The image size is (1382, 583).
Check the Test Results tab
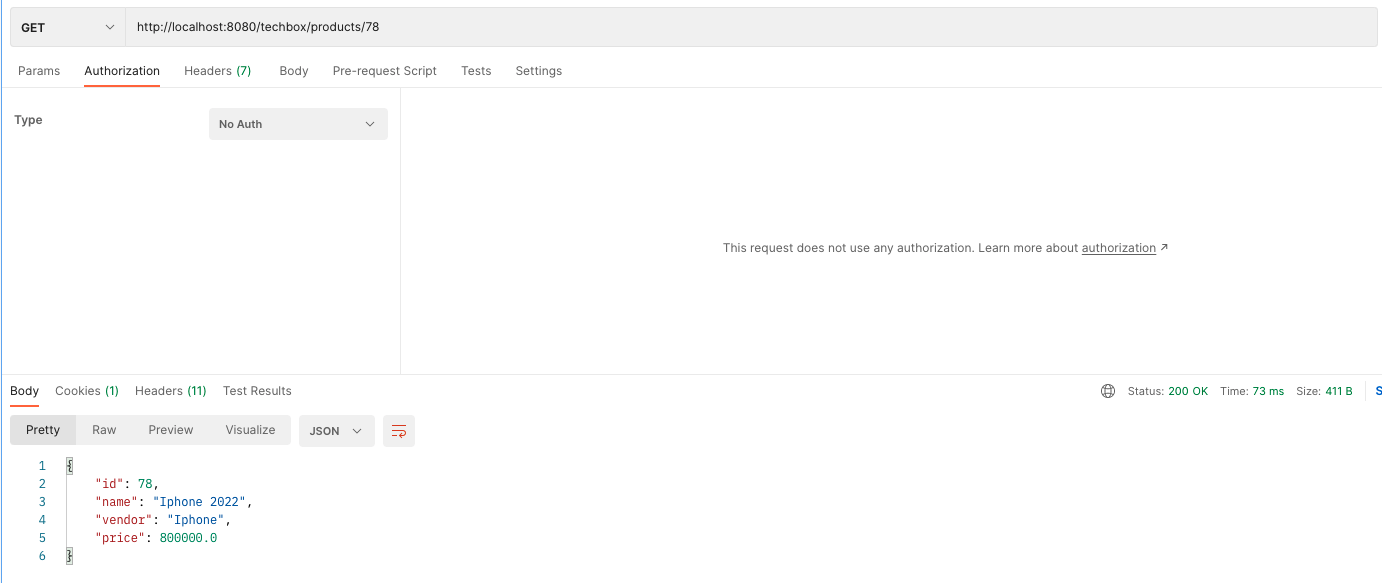click(256, 391)
